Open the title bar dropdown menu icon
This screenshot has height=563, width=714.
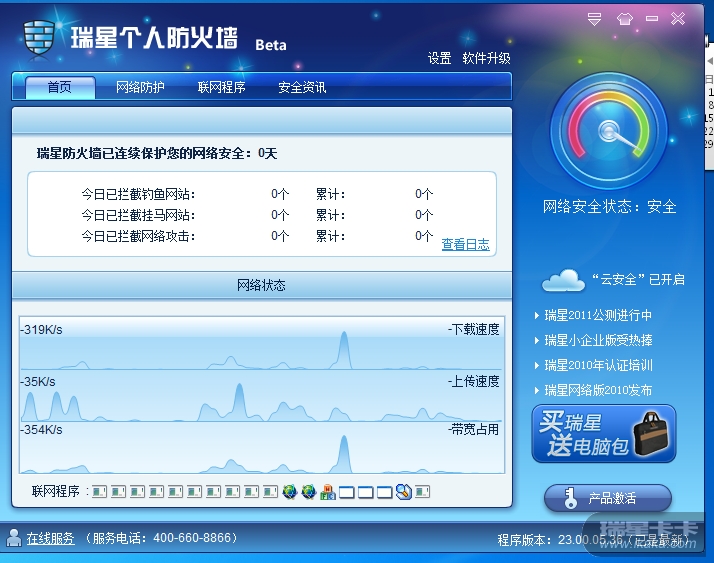coord(594,19)
